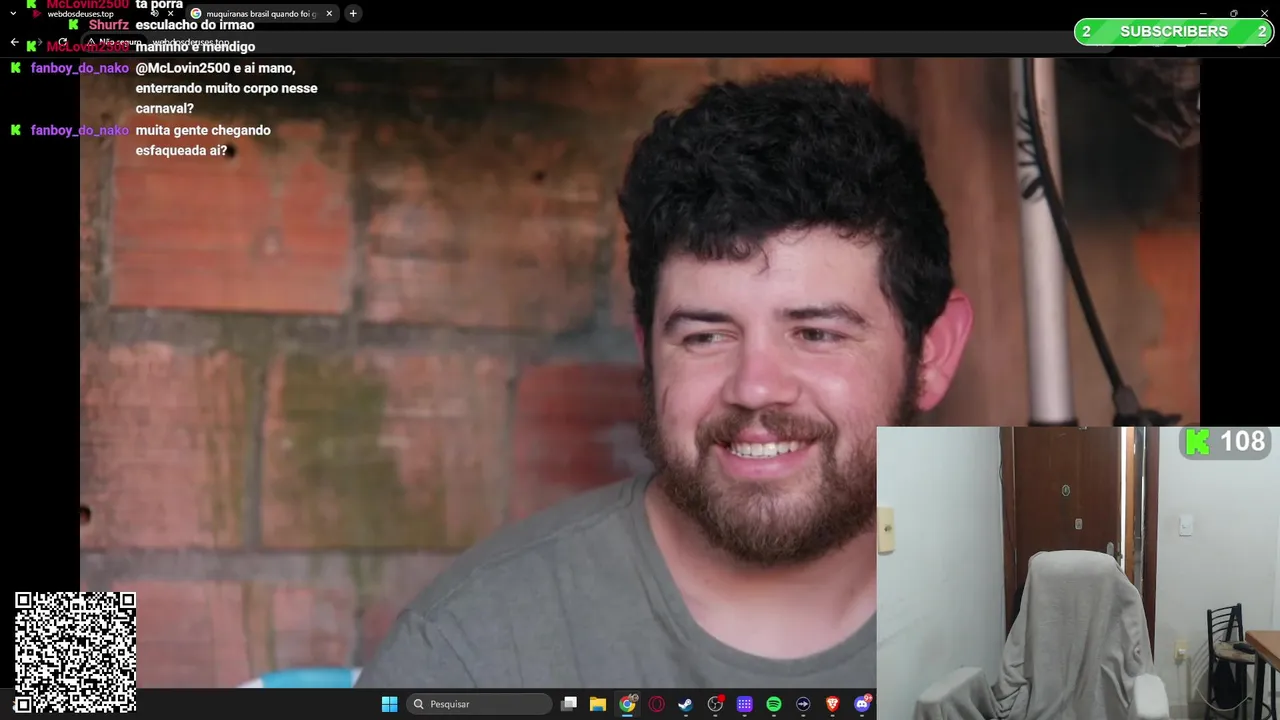Screen dimensions: 1280x720
Task: Switch to Google Chrome in the taskbar
Action: (x=627, y=704)
